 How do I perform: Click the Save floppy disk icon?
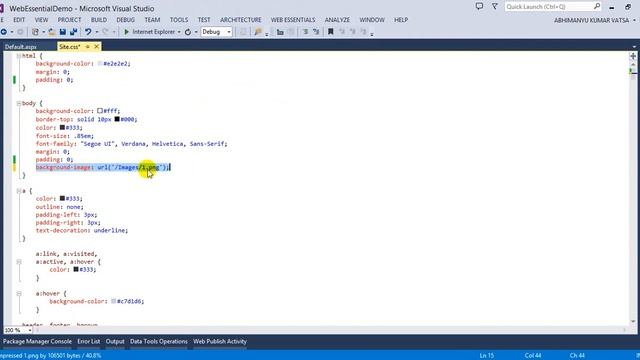point(63,32)
